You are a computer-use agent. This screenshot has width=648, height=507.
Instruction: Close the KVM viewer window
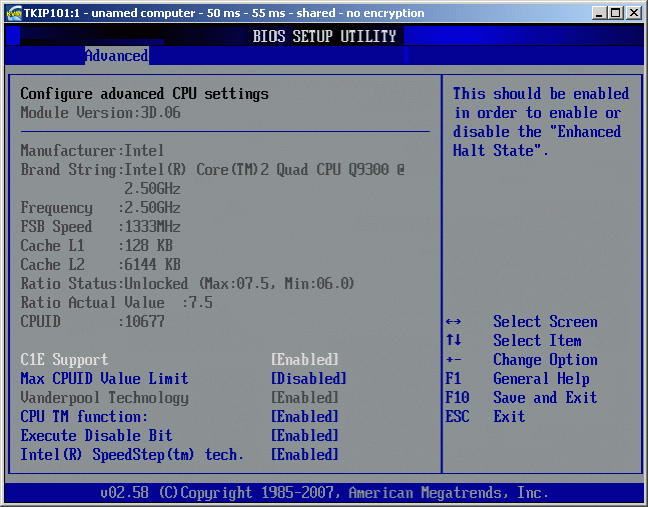pos(634,13)
